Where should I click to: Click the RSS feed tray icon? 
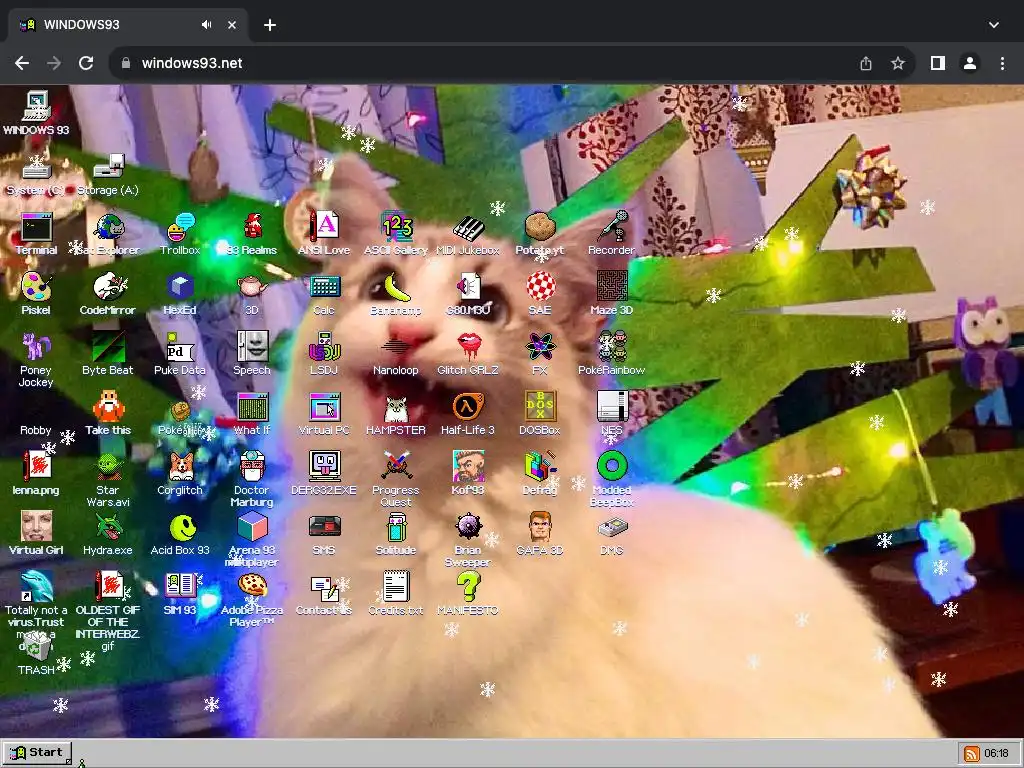(972, 754)
